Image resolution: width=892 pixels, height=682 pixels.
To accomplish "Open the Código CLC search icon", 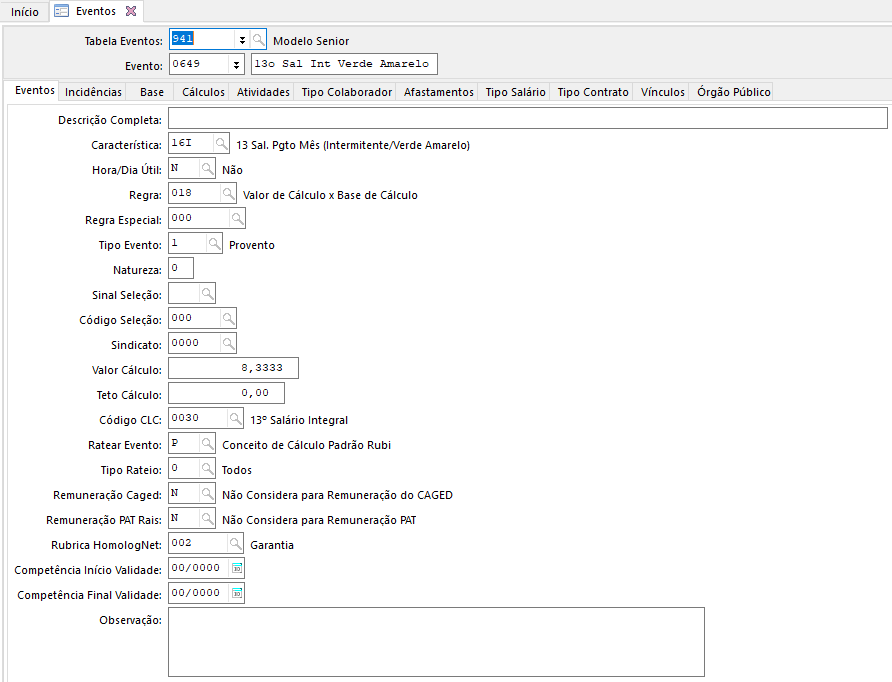I will click(x=235, y=419).
